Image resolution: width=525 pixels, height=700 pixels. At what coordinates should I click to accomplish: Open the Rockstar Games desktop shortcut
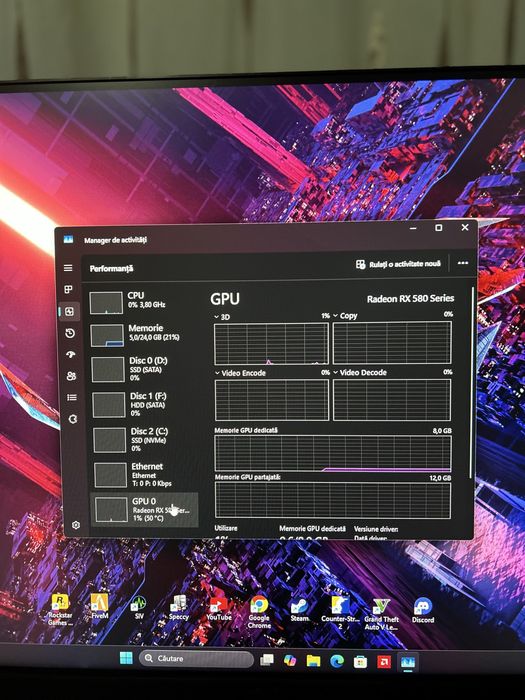click(60, 610)
